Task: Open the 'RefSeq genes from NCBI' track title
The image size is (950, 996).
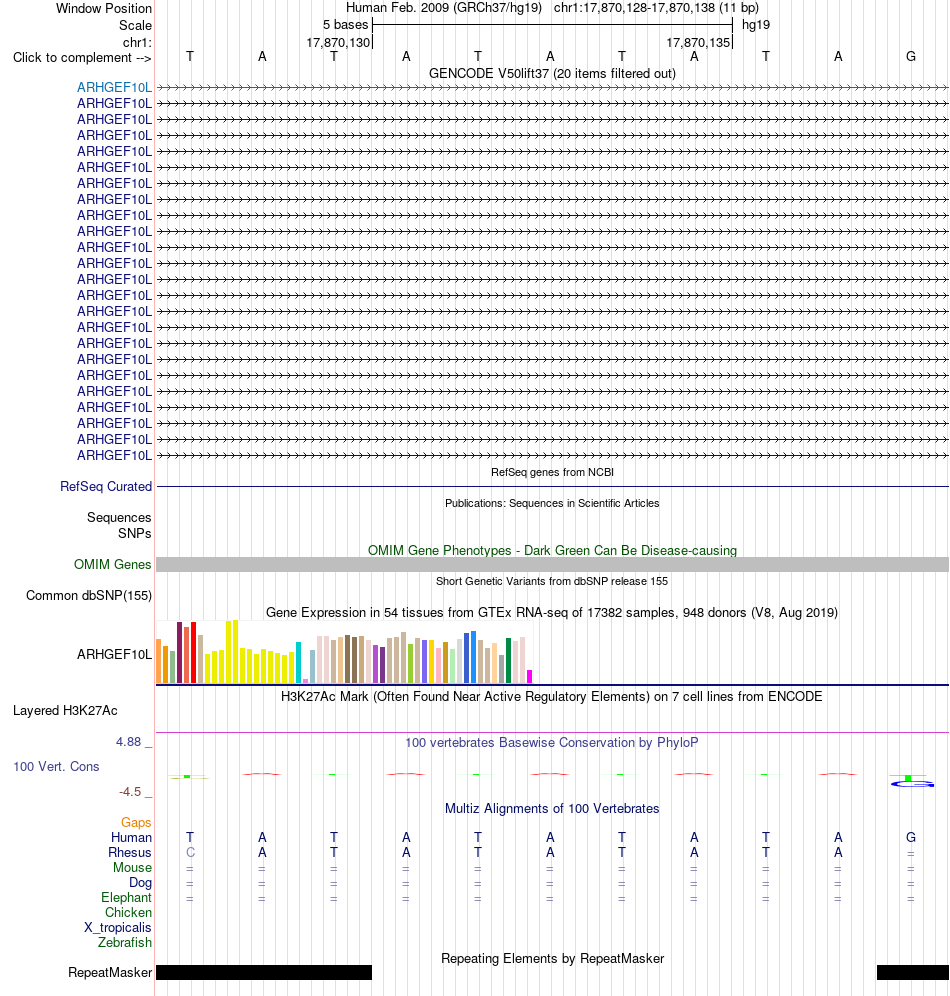Action: point(552,473)
